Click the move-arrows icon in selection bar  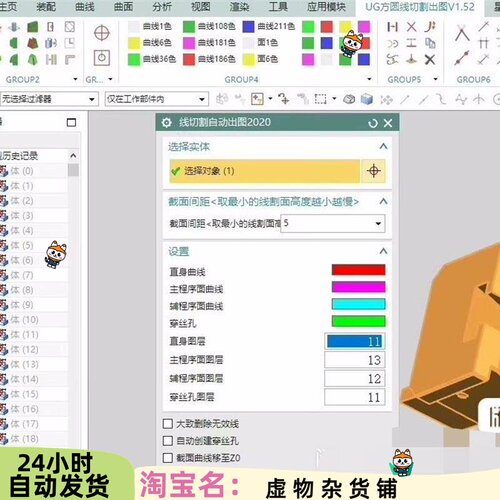coord(387,99)
